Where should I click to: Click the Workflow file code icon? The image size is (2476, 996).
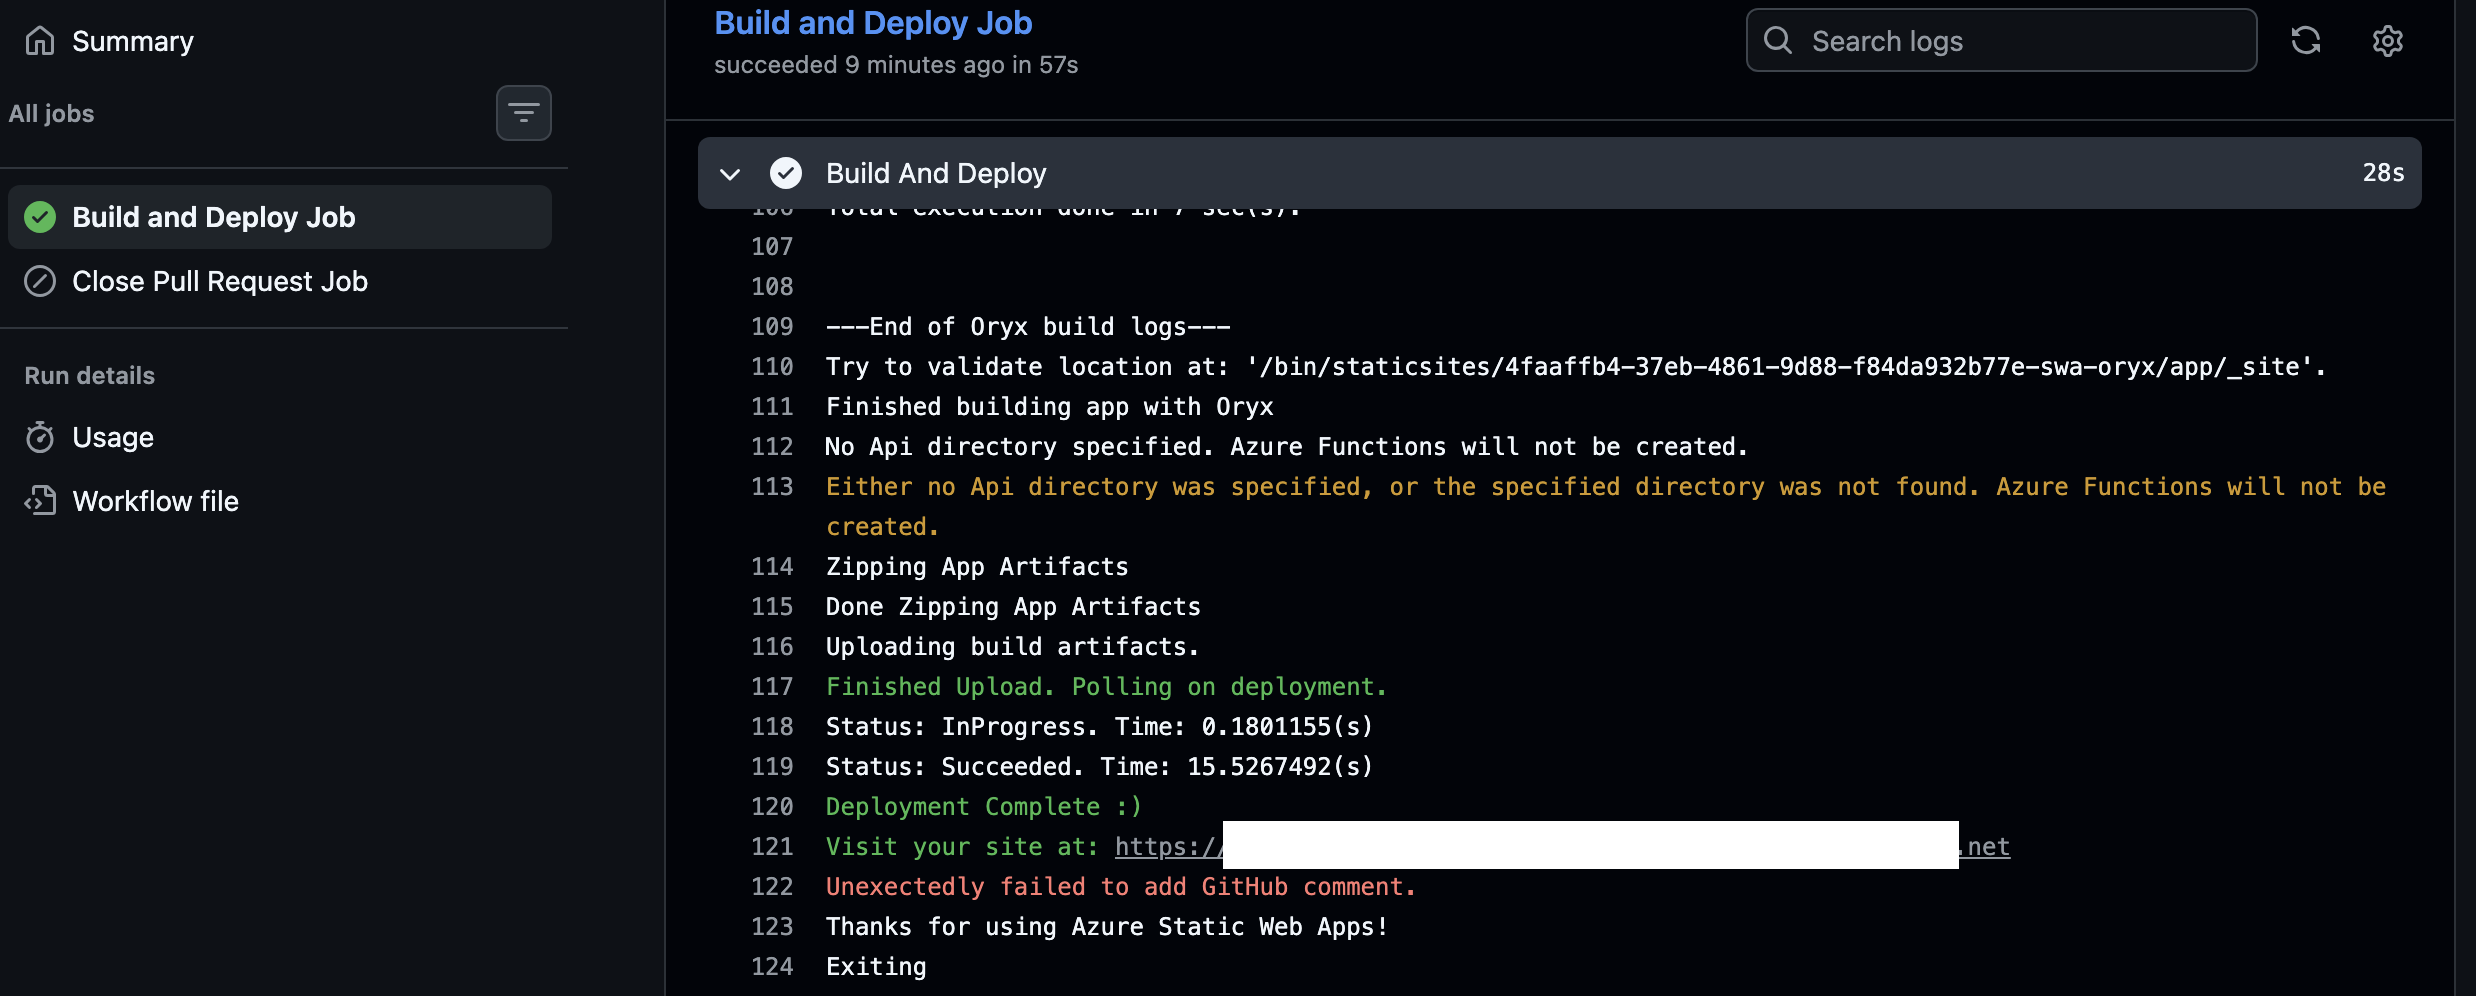click(x=40, y=501)
